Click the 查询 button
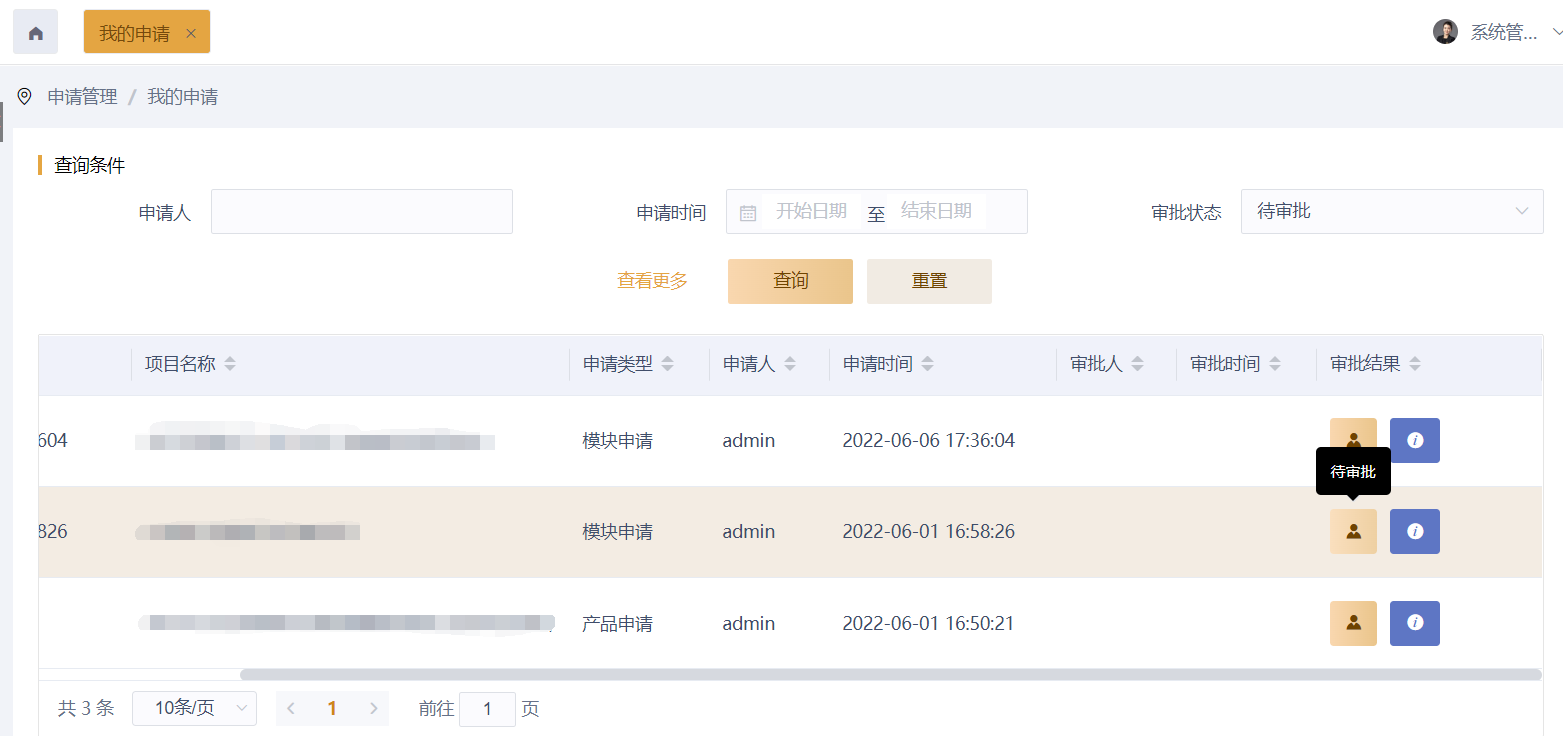The height and width of the screenshot is (736, 1563). pyautogui.click(x=790, y=281)
